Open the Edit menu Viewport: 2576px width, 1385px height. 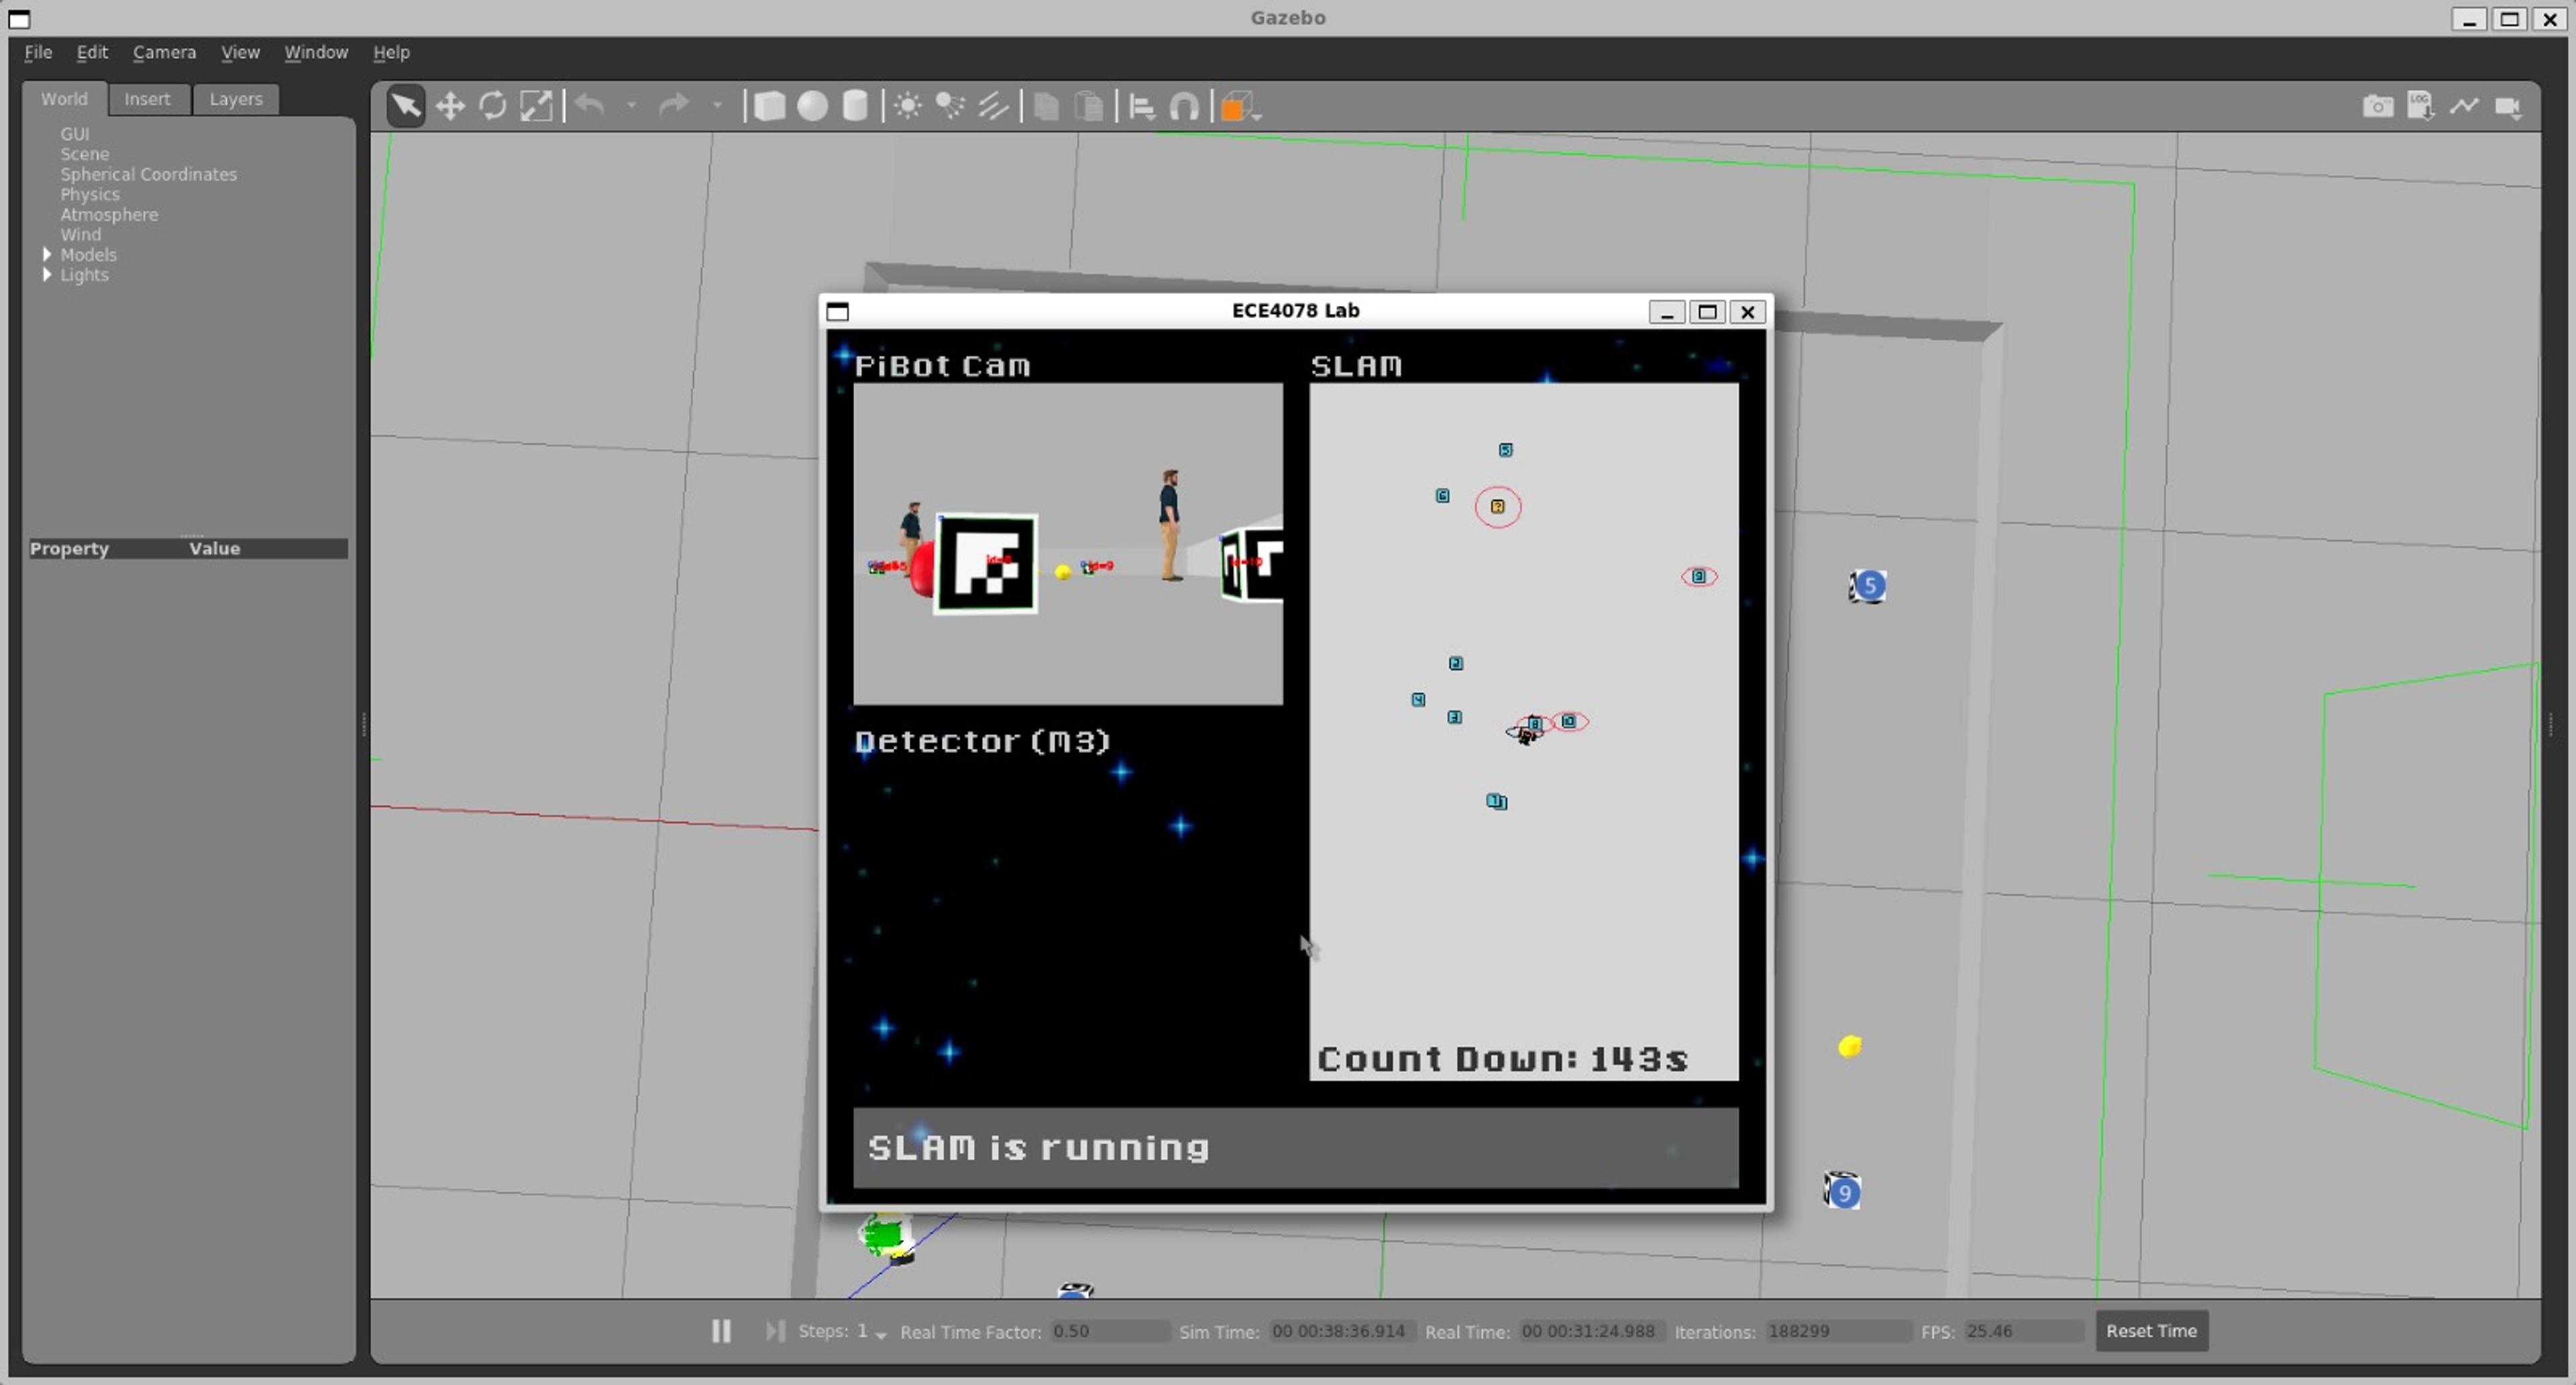(x=92, y=52)
